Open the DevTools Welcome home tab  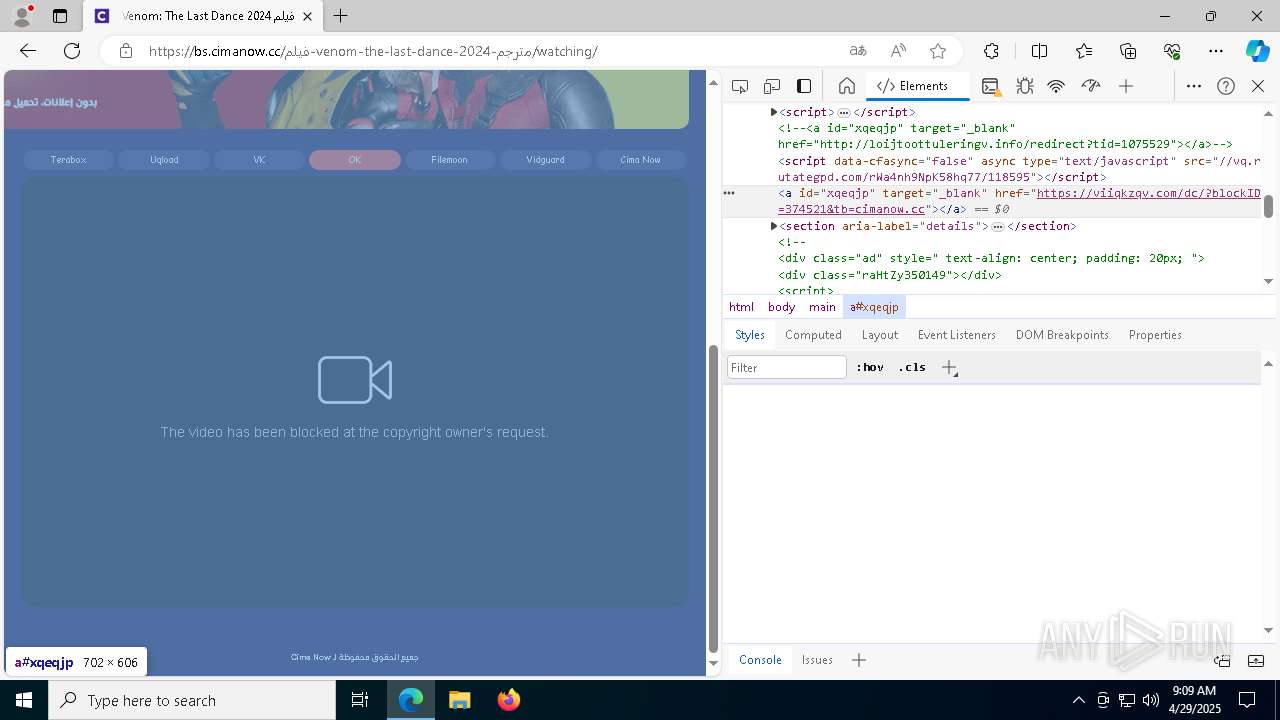pyautogui.click(x=847, y=86)
